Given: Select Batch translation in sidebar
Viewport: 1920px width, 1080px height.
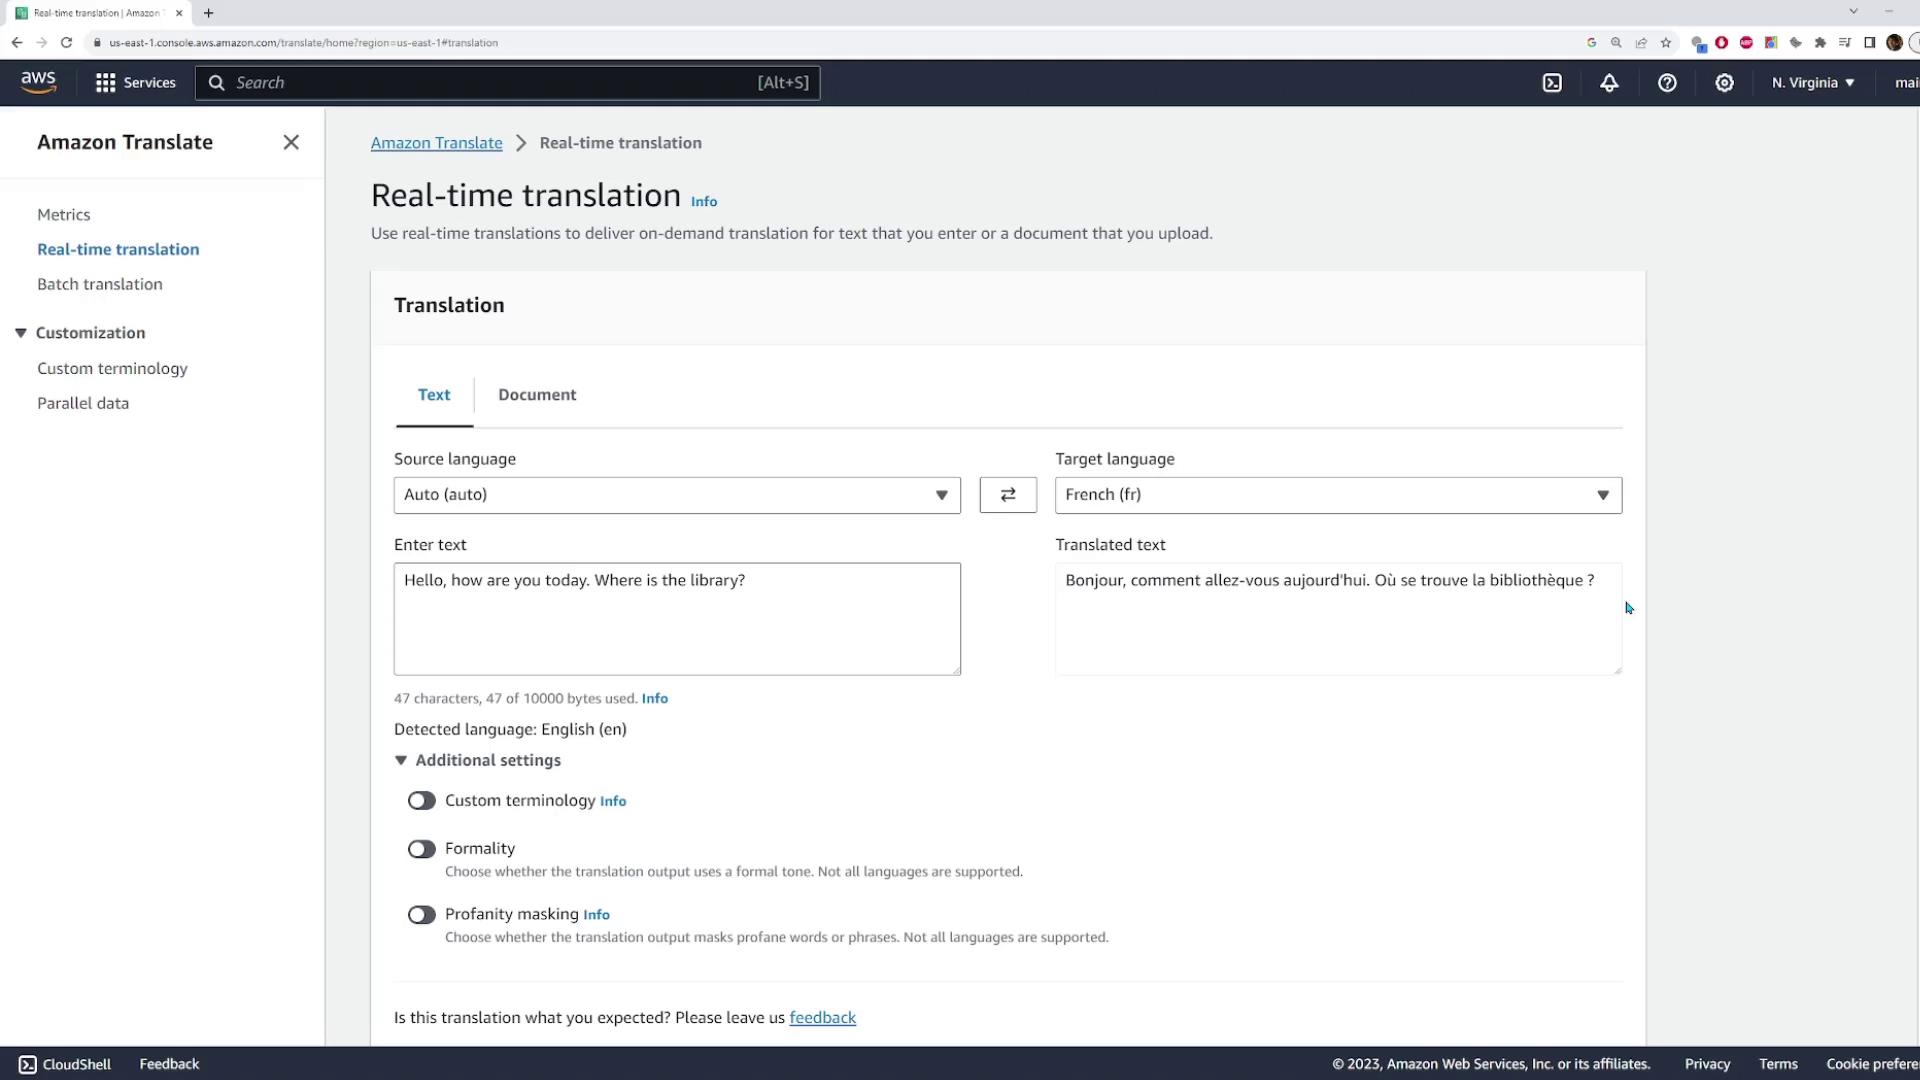Looking at the screenshot, I should coord(100,284).
